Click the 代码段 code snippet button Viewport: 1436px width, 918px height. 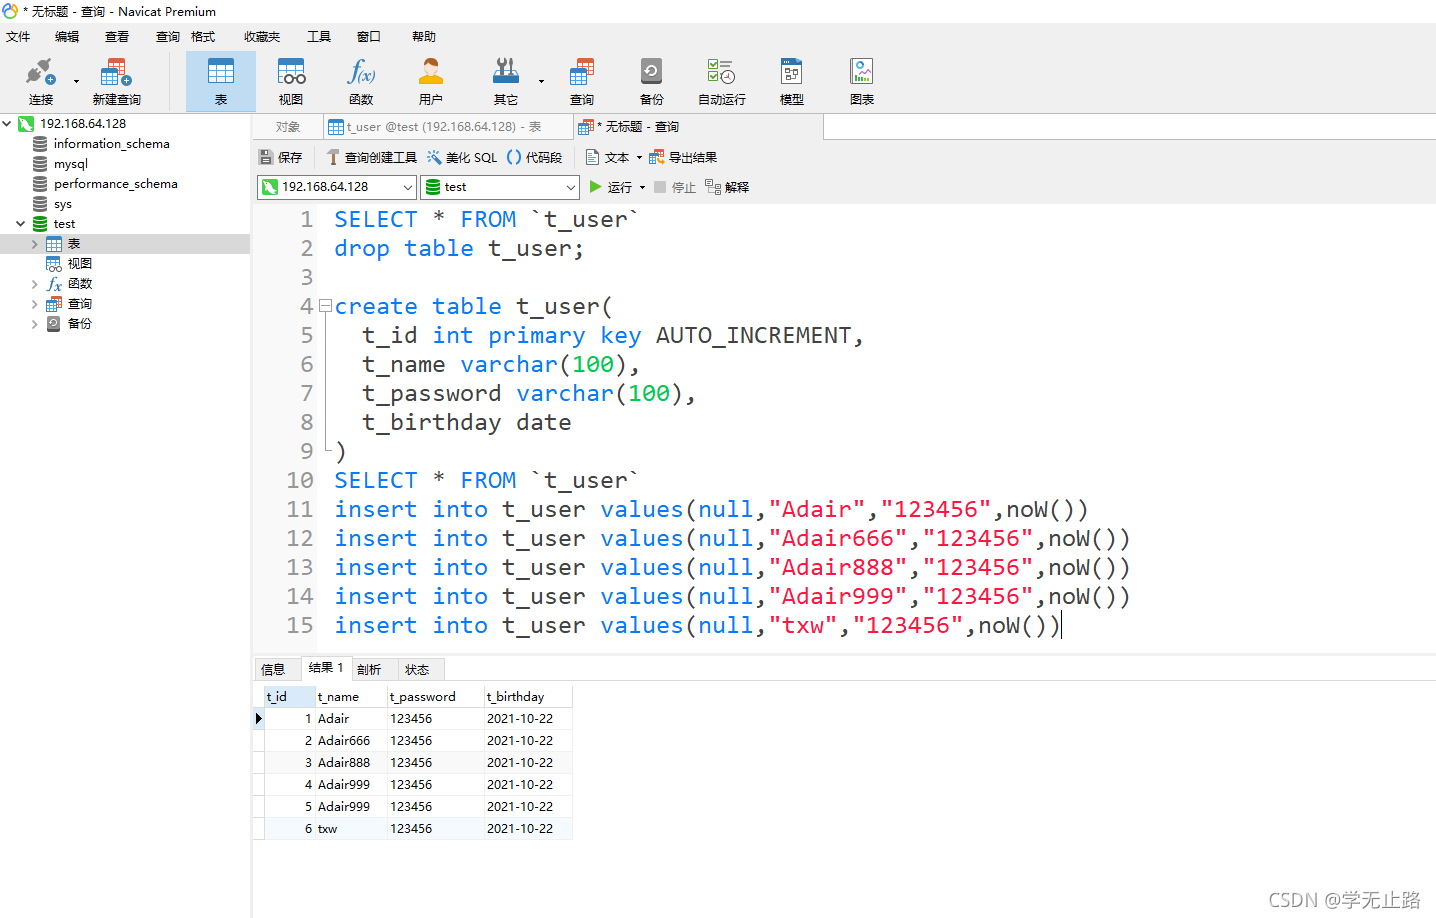[x=534, y=157]
